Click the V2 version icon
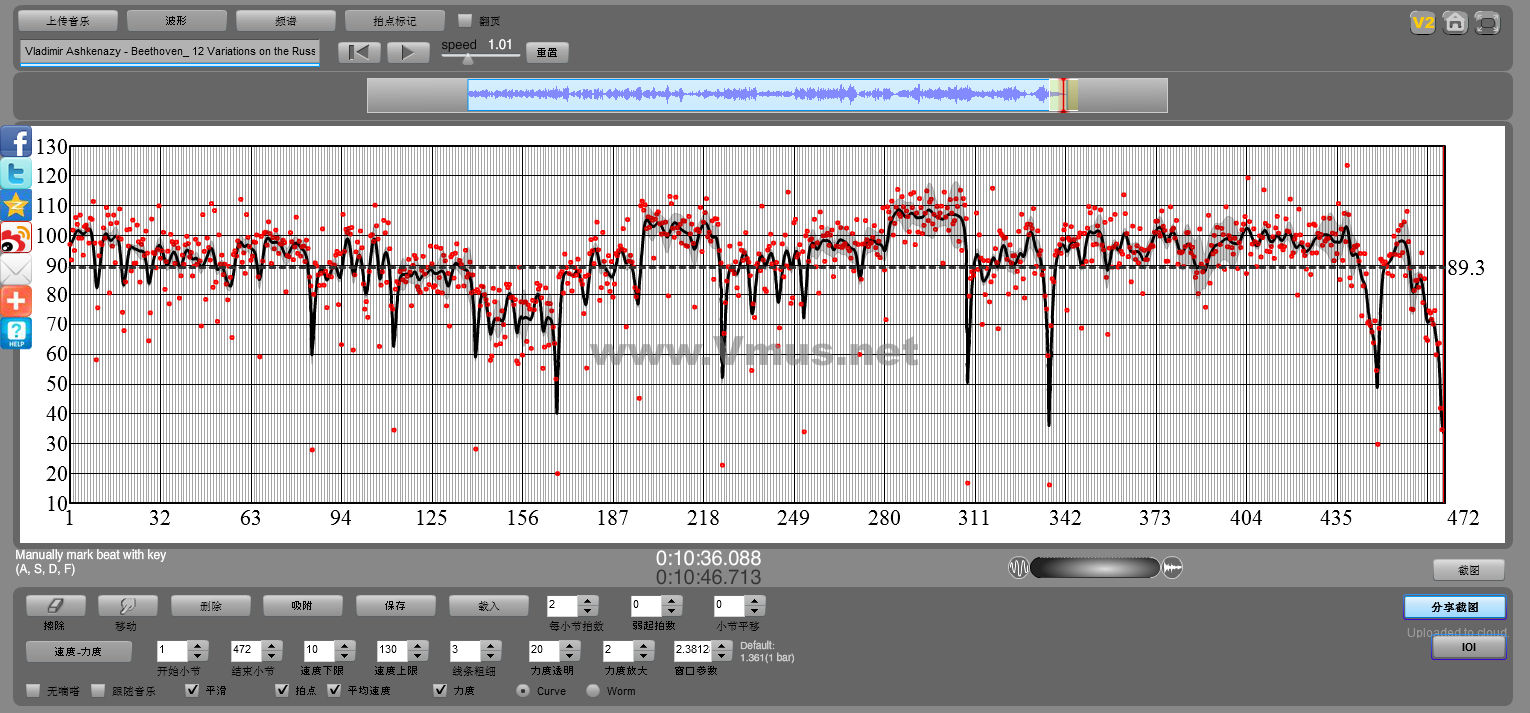1530x713 pixels. pos(1422,23)
